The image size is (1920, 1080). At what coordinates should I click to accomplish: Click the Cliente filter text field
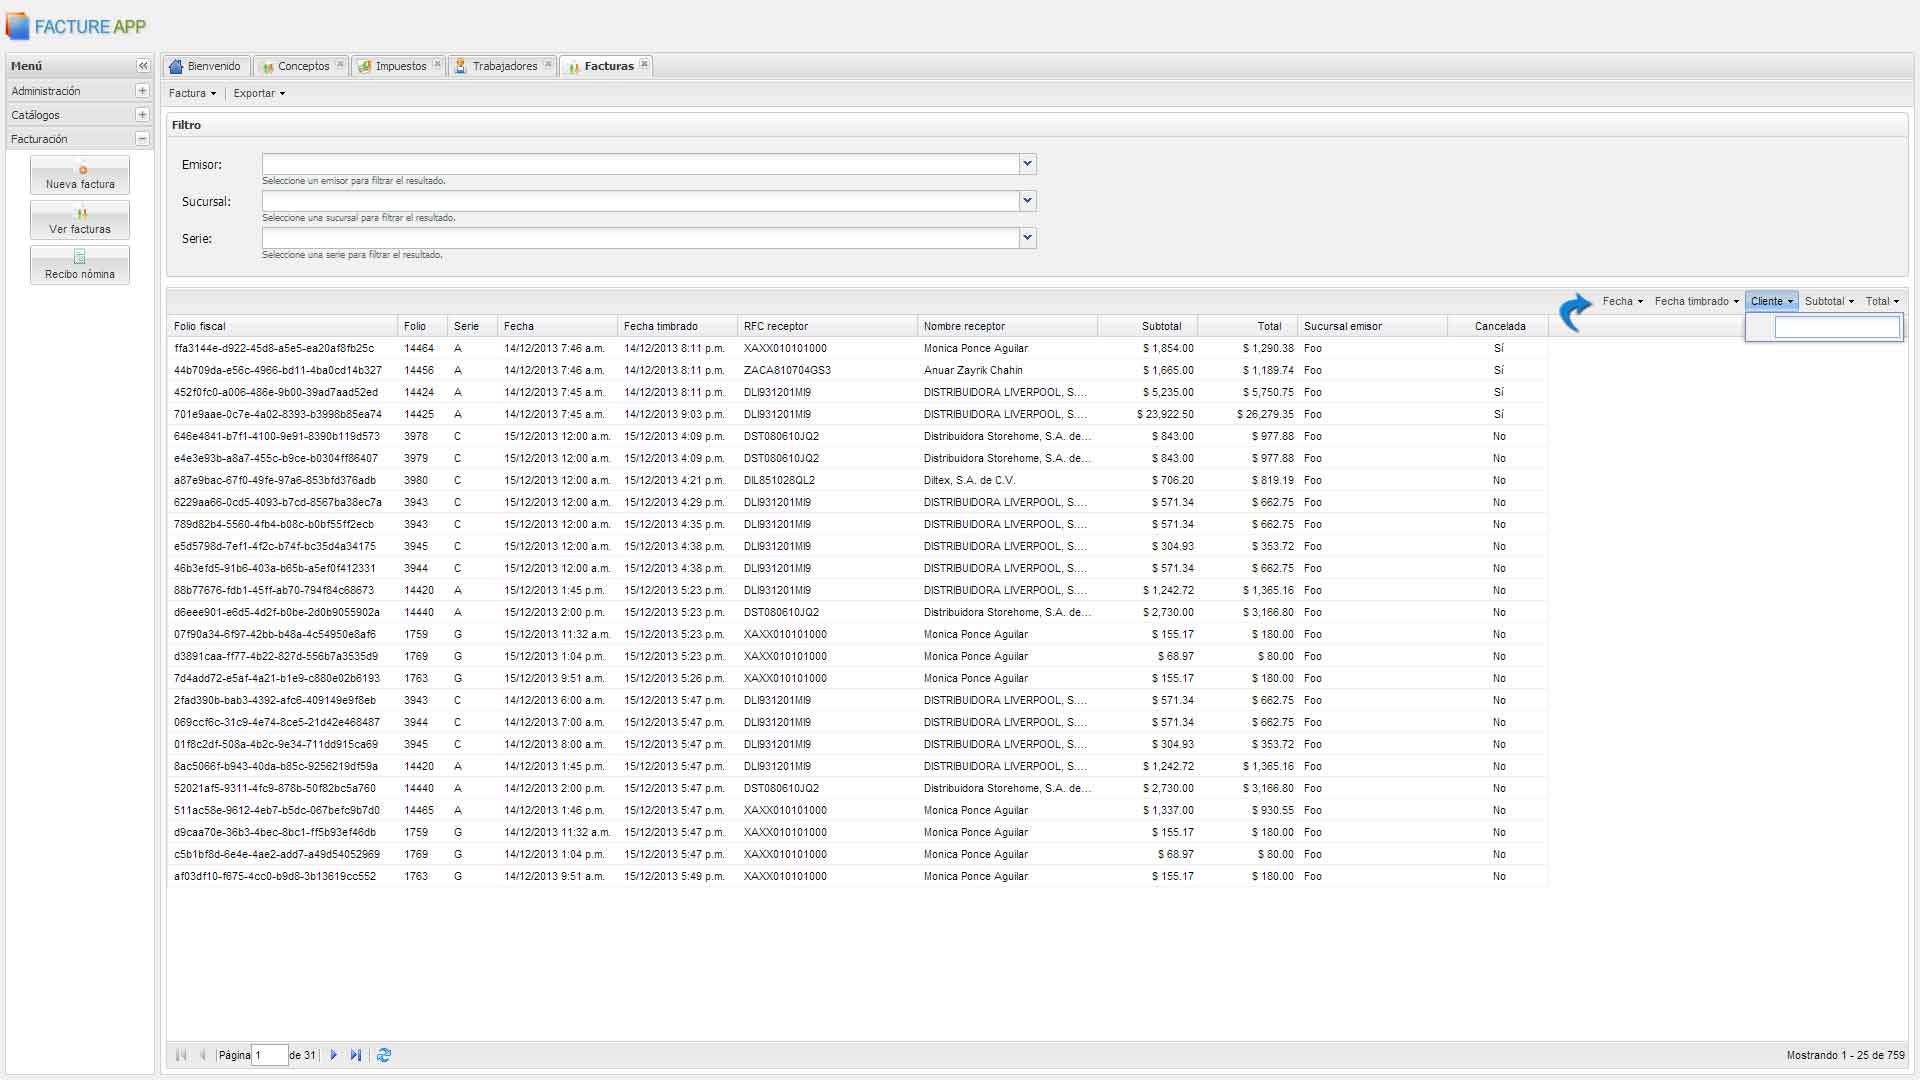[1837, 327]
